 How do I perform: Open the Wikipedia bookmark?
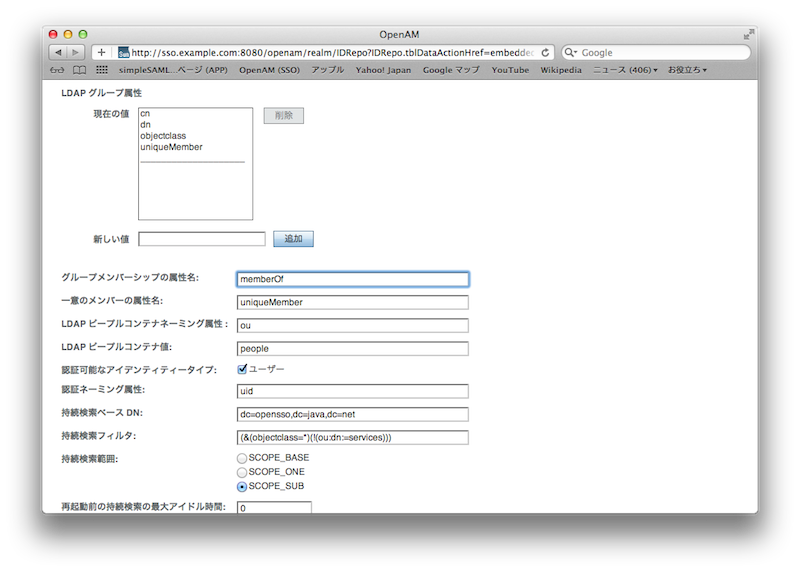point(560,70)
